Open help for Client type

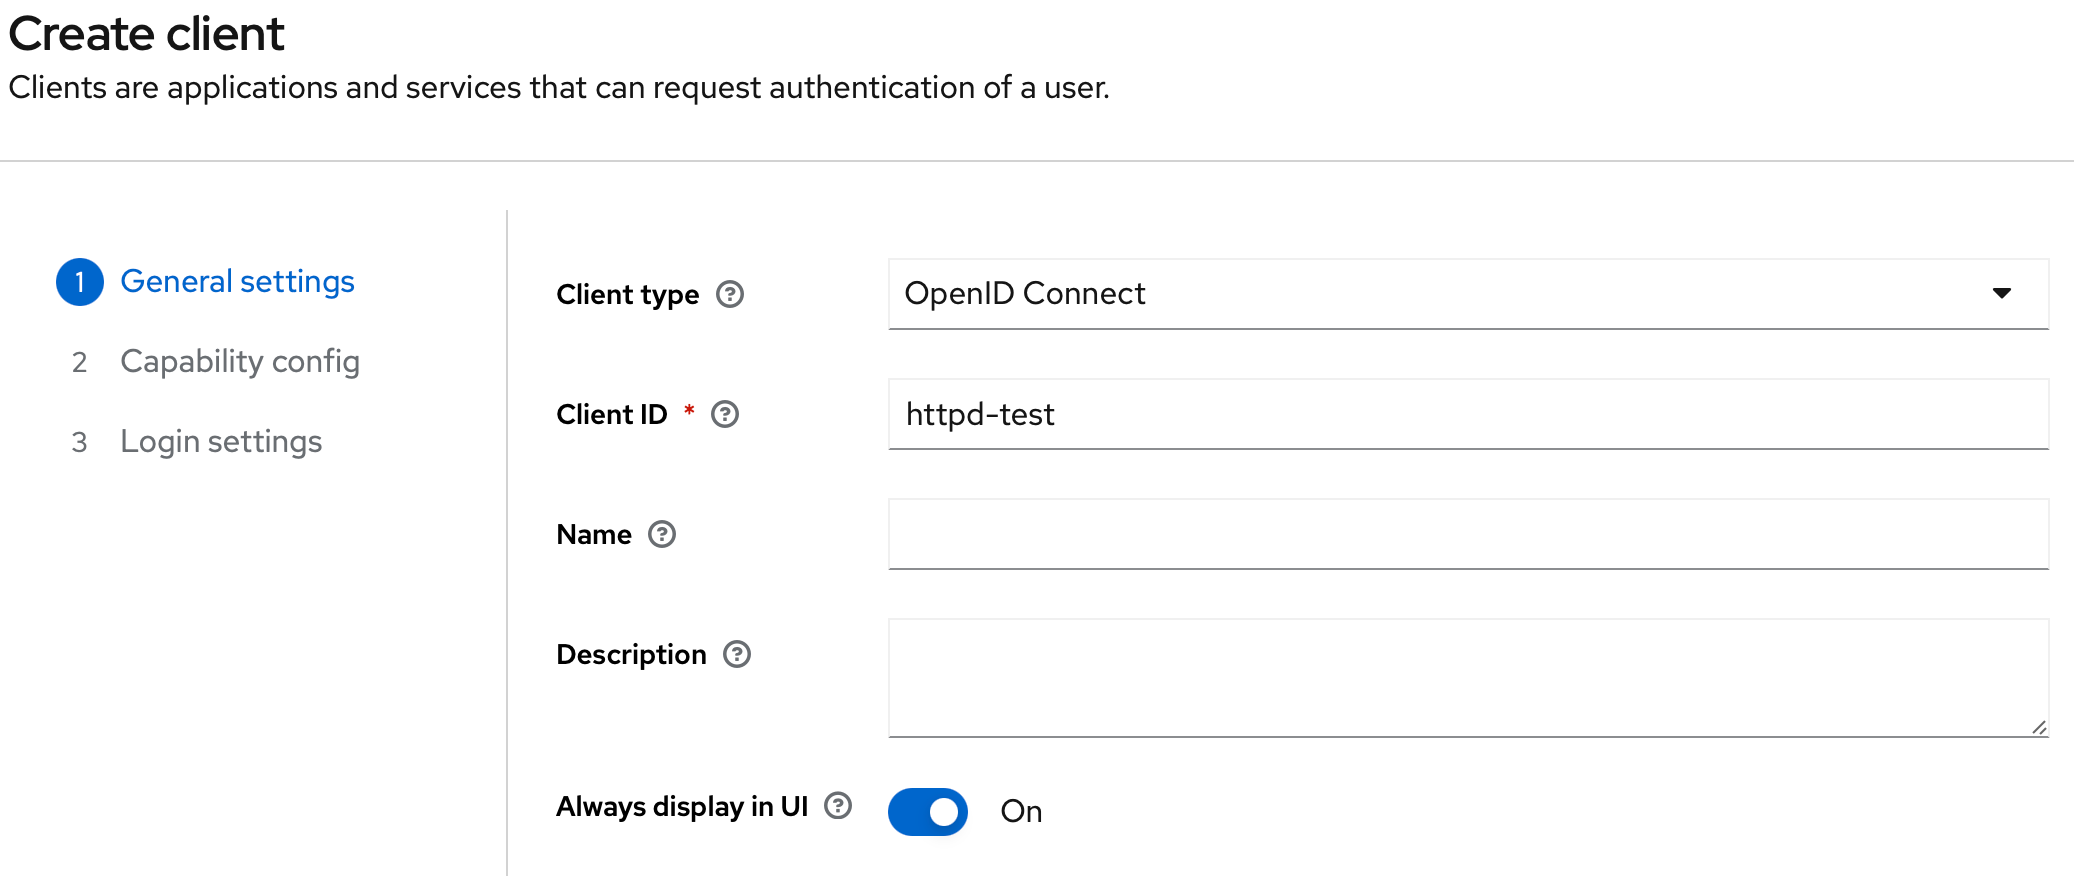[x=730, y=294]
